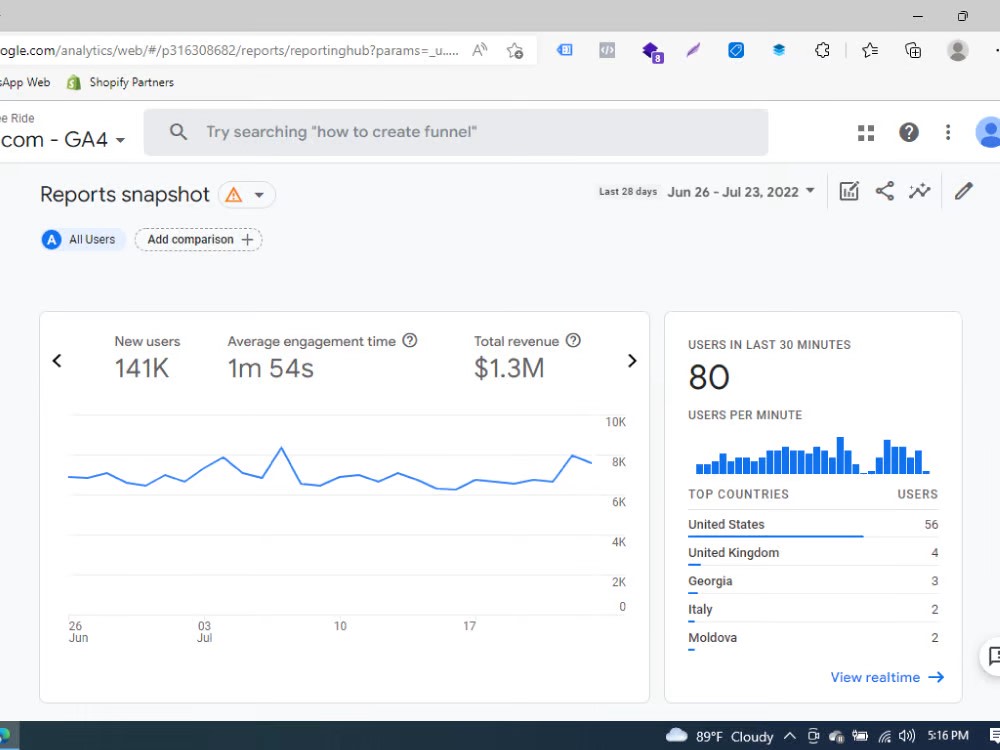
Task: Click the Total revenue help icon
Action: coord(573,341)
